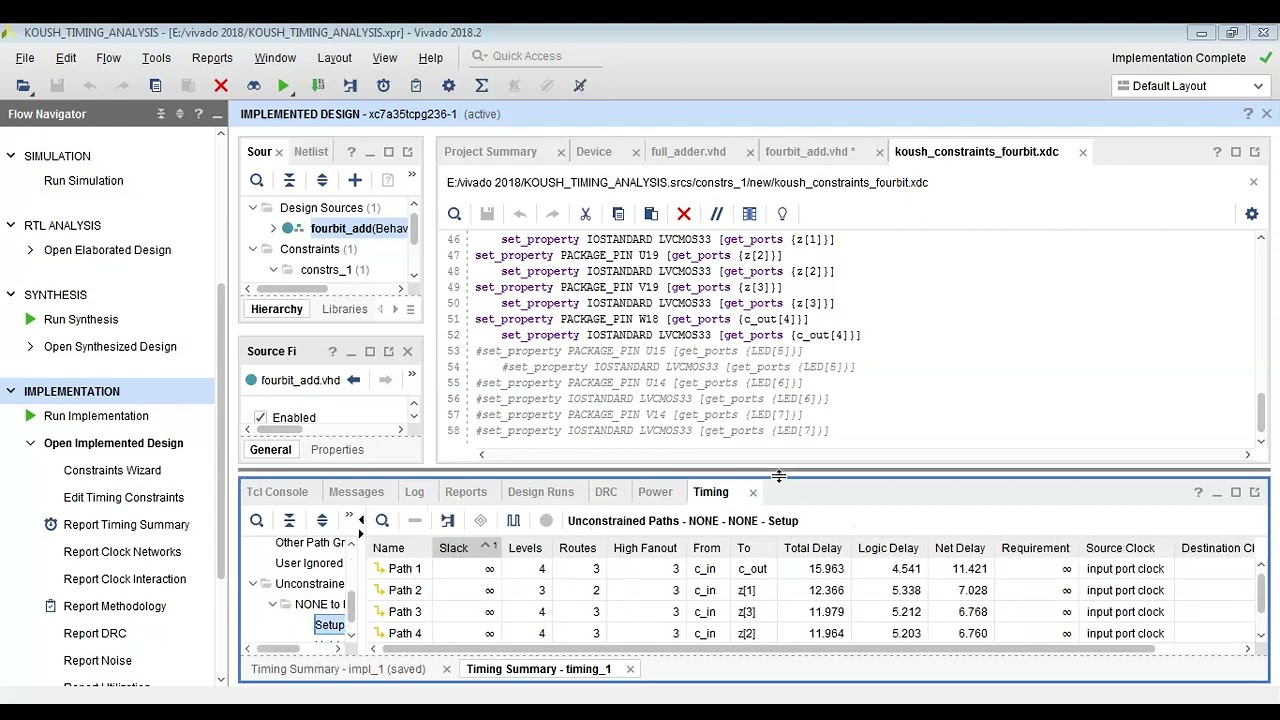Click the Settings gear in main toolbar
This screenshot has height=720, width=1280.
[448, 86]
